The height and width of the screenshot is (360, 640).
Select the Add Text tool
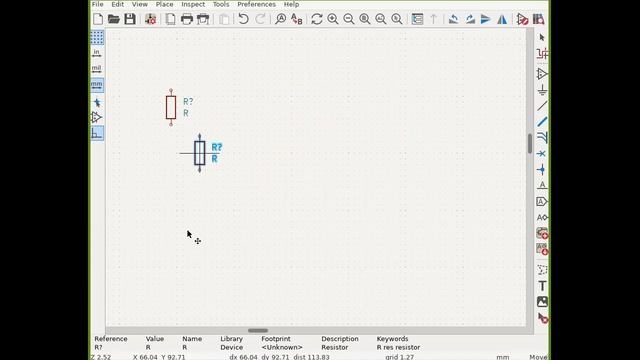point(542,286)
